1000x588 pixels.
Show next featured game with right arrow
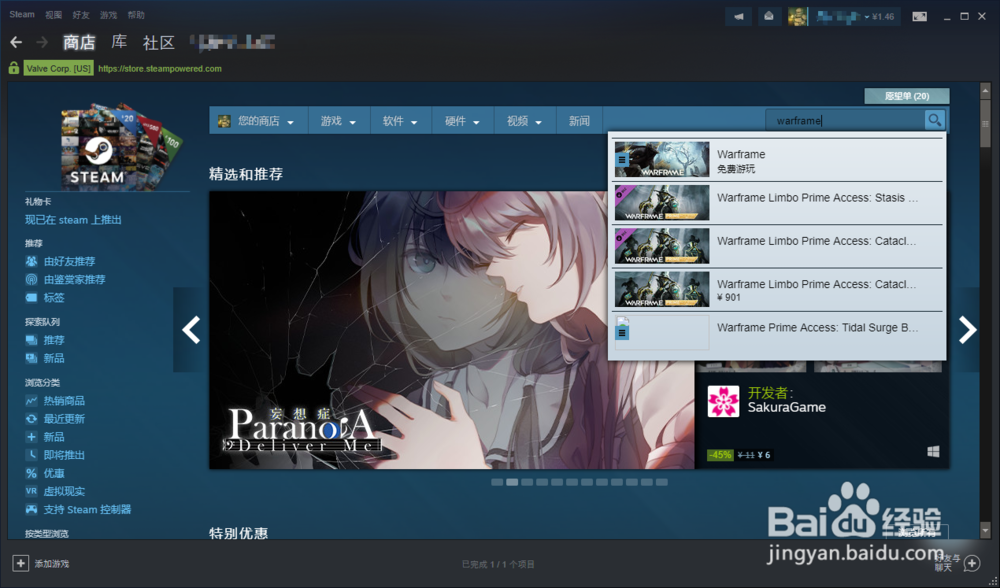coord(966,330)
